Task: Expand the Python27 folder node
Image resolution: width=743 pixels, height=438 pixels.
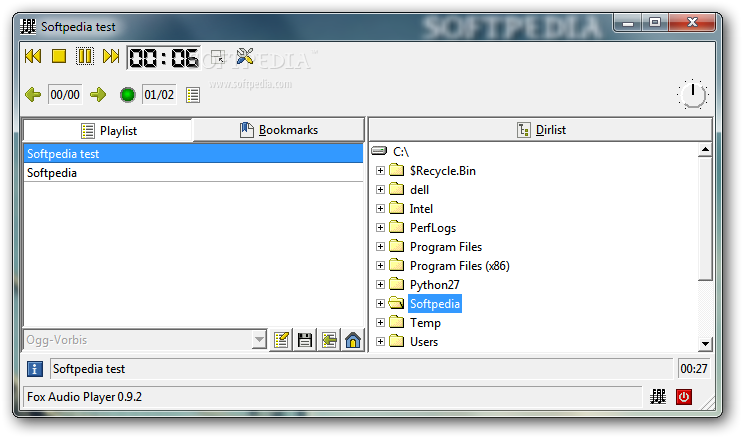Action: 380,284
